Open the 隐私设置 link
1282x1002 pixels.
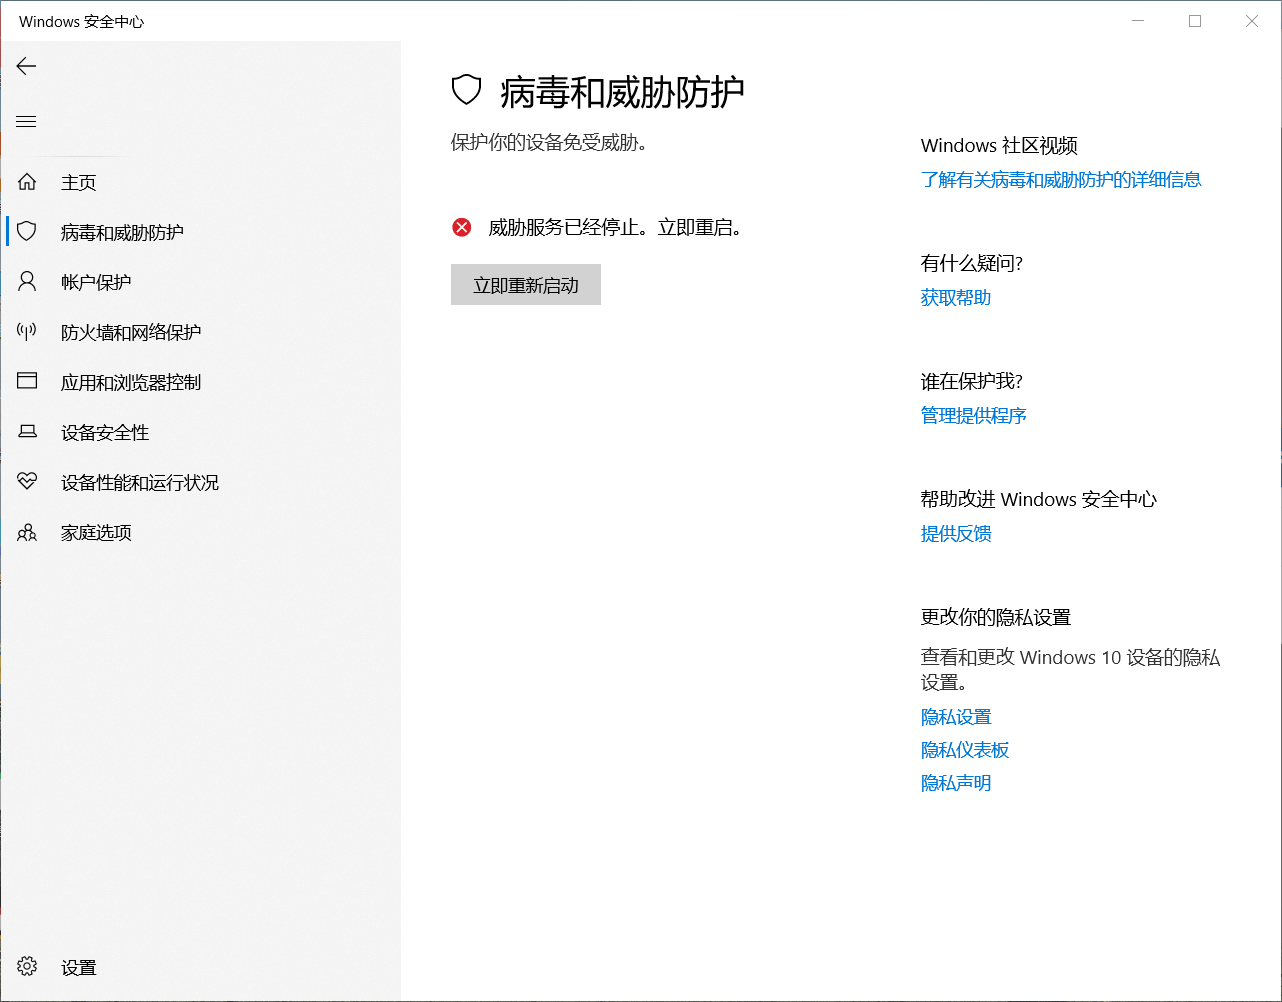click(956, 717)
